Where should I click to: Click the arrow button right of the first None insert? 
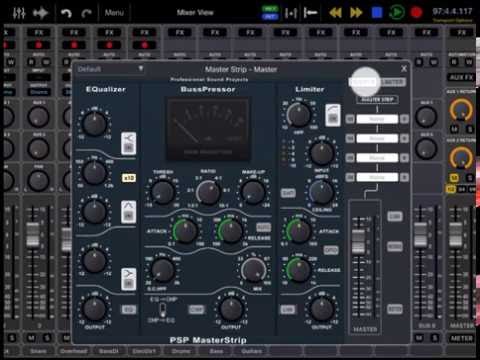pyautogui.click(x=404, y=119)
